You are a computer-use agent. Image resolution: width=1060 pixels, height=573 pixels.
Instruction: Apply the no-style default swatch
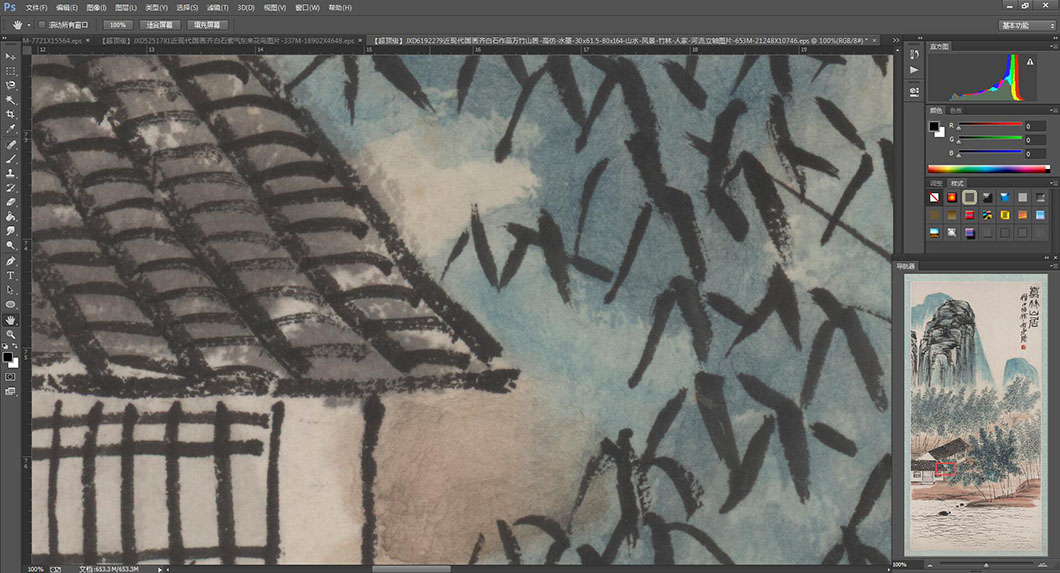(934, 197)
